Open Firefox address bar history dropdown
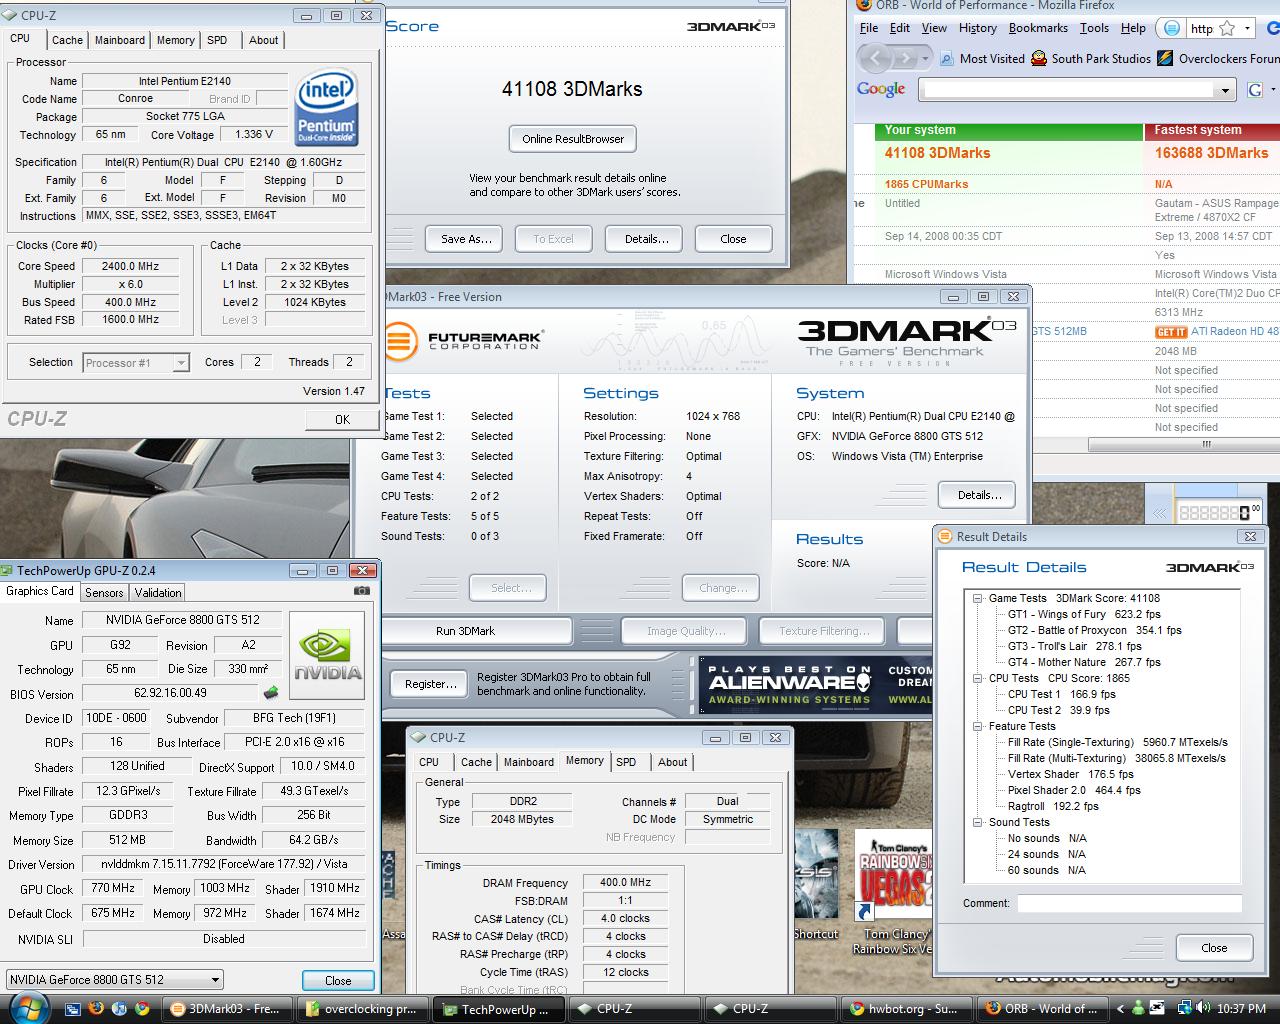The width and height of the screenshot is (1280, 1024). click(x=1247, y=28)
